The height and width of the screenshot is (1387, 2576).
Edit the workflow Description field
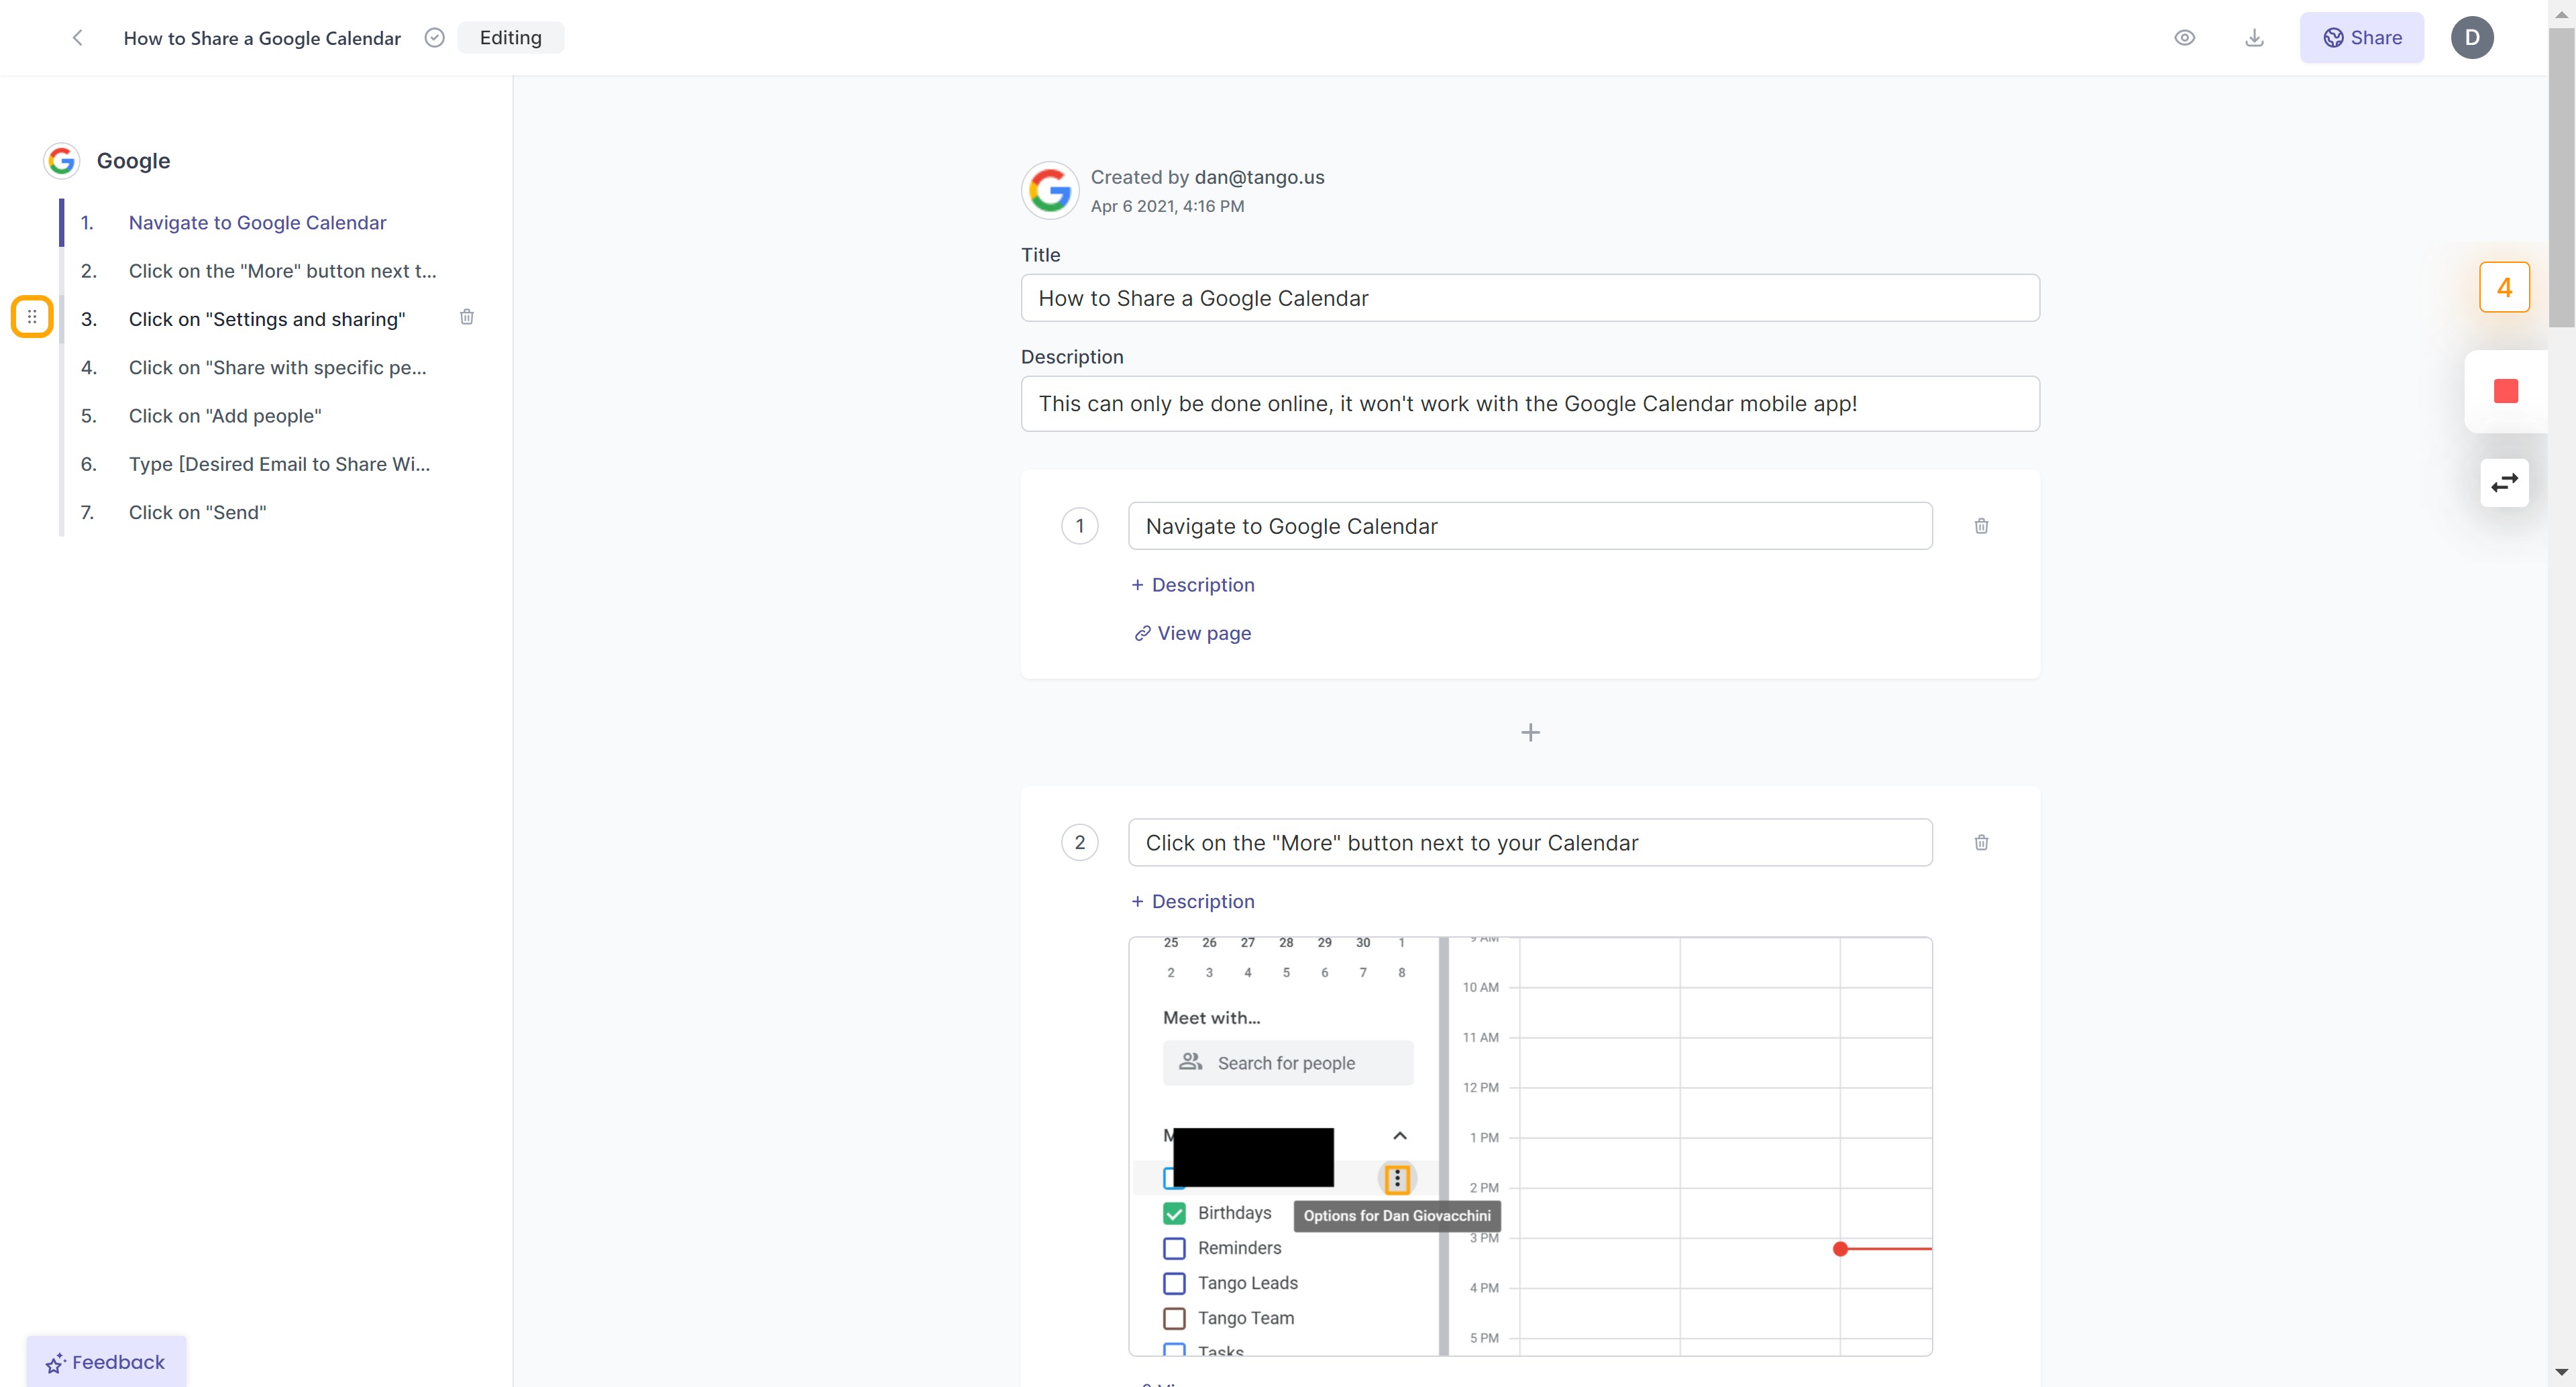tap(1530, 404)
